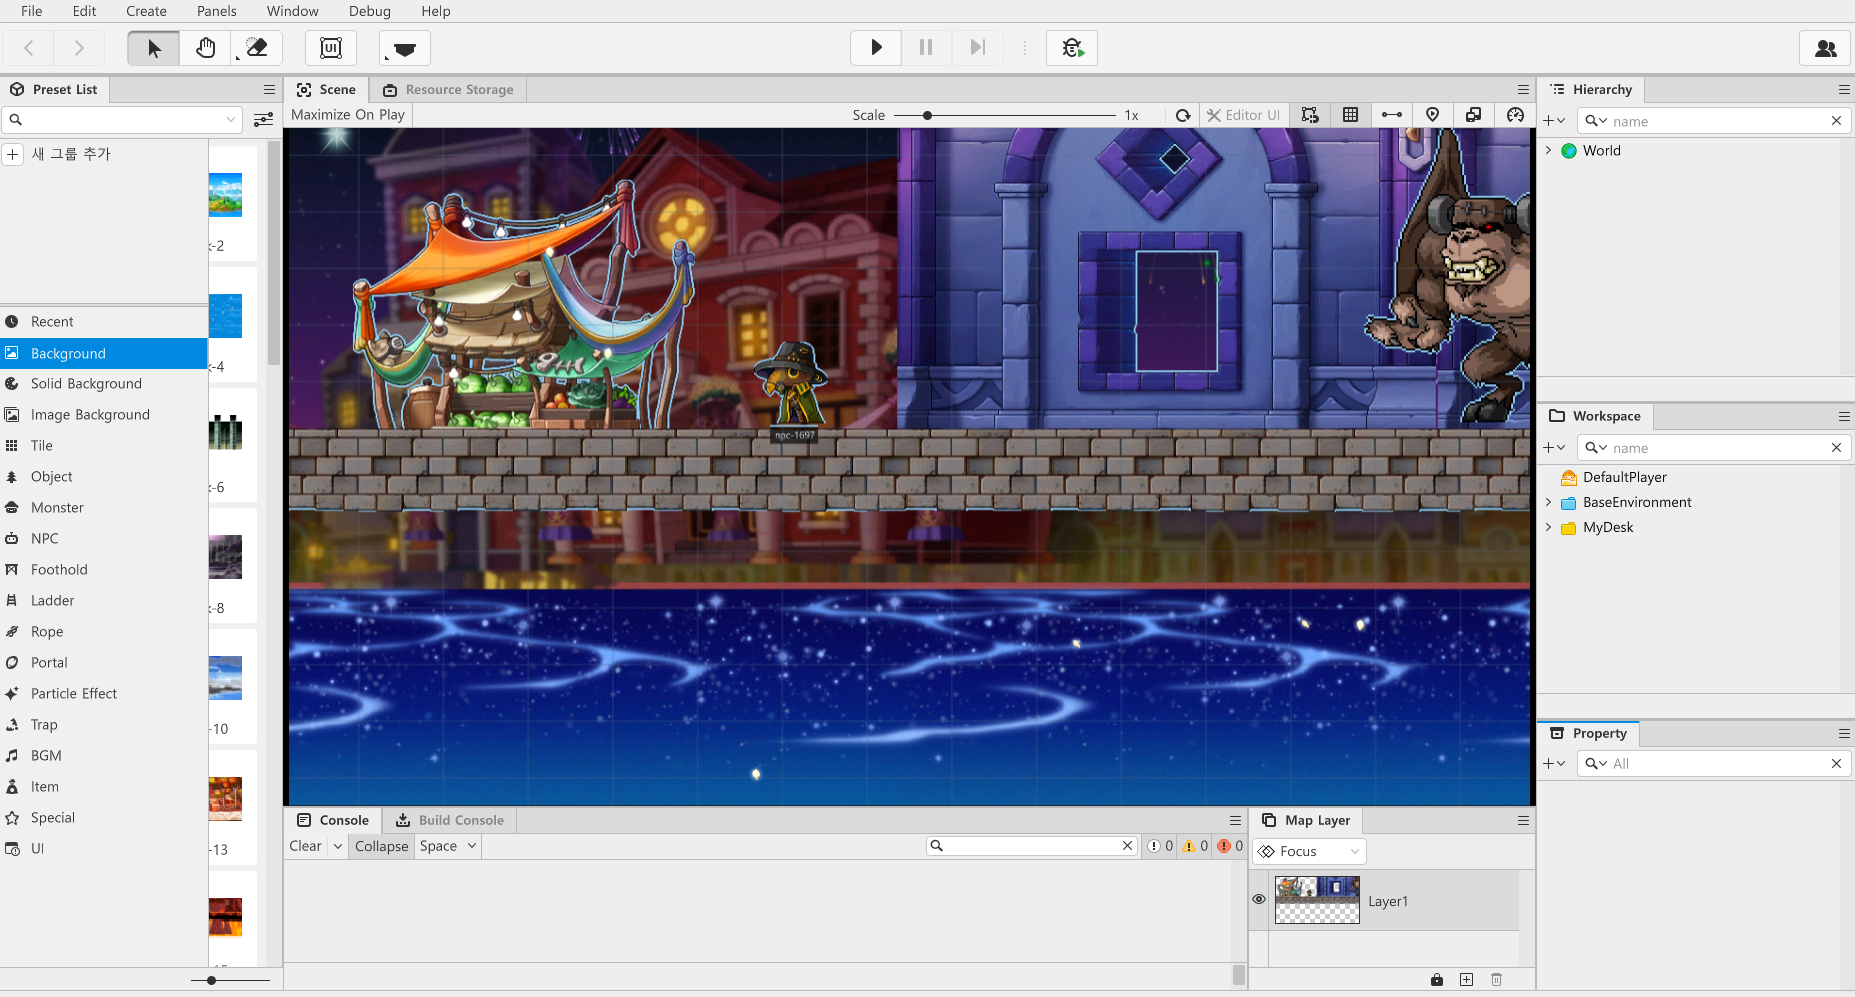Viewport: 1855px width, 997px height.
Task: Start playing the world
Action: (876, 47)
